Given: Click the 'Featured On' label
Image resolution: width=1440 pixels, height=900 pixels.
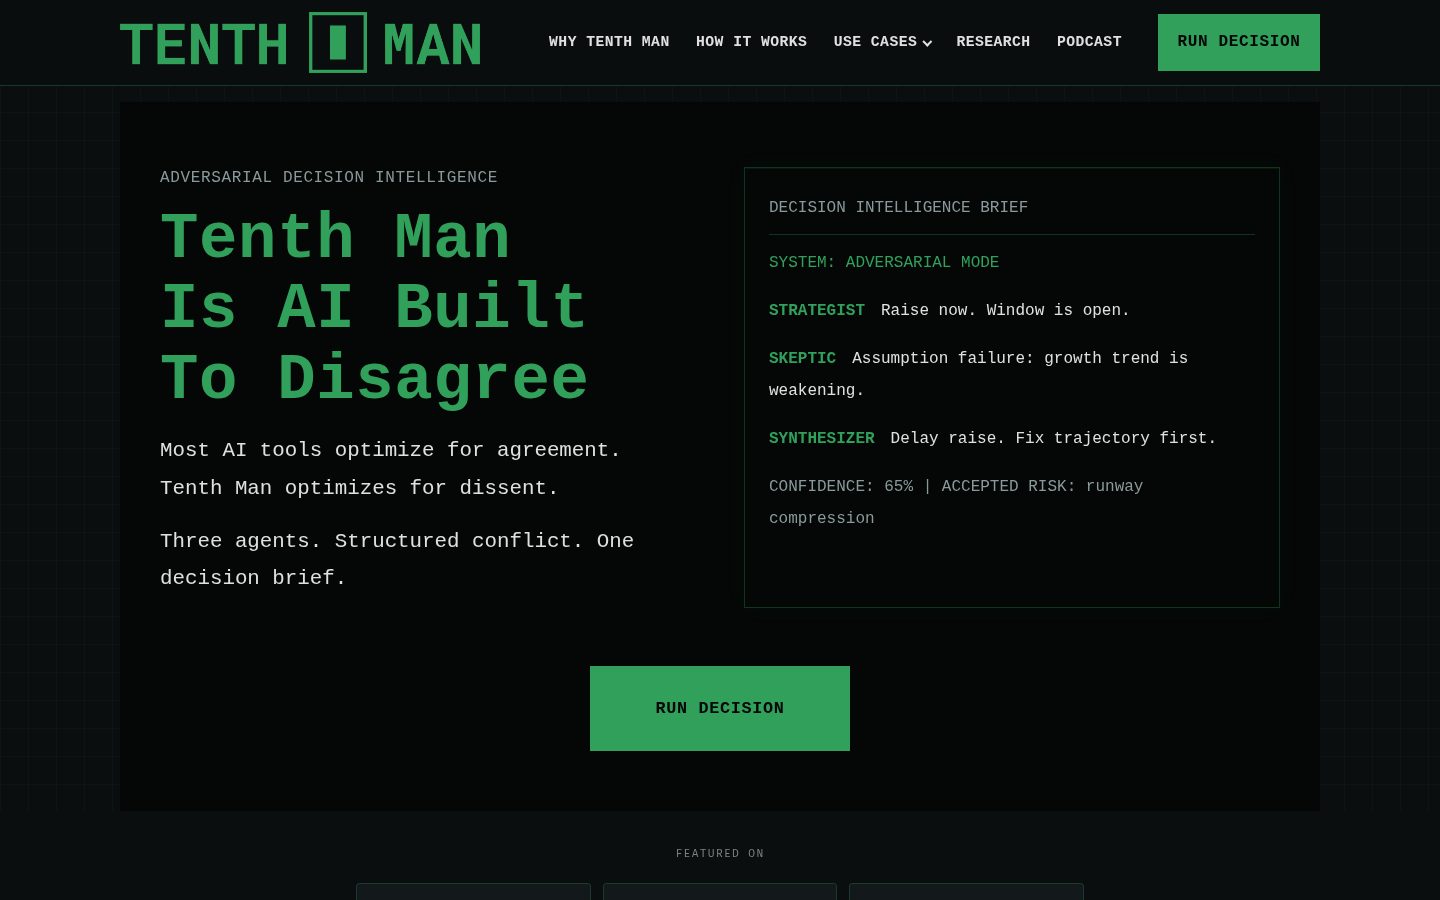Looking at the screenshot, I should 720,853.
